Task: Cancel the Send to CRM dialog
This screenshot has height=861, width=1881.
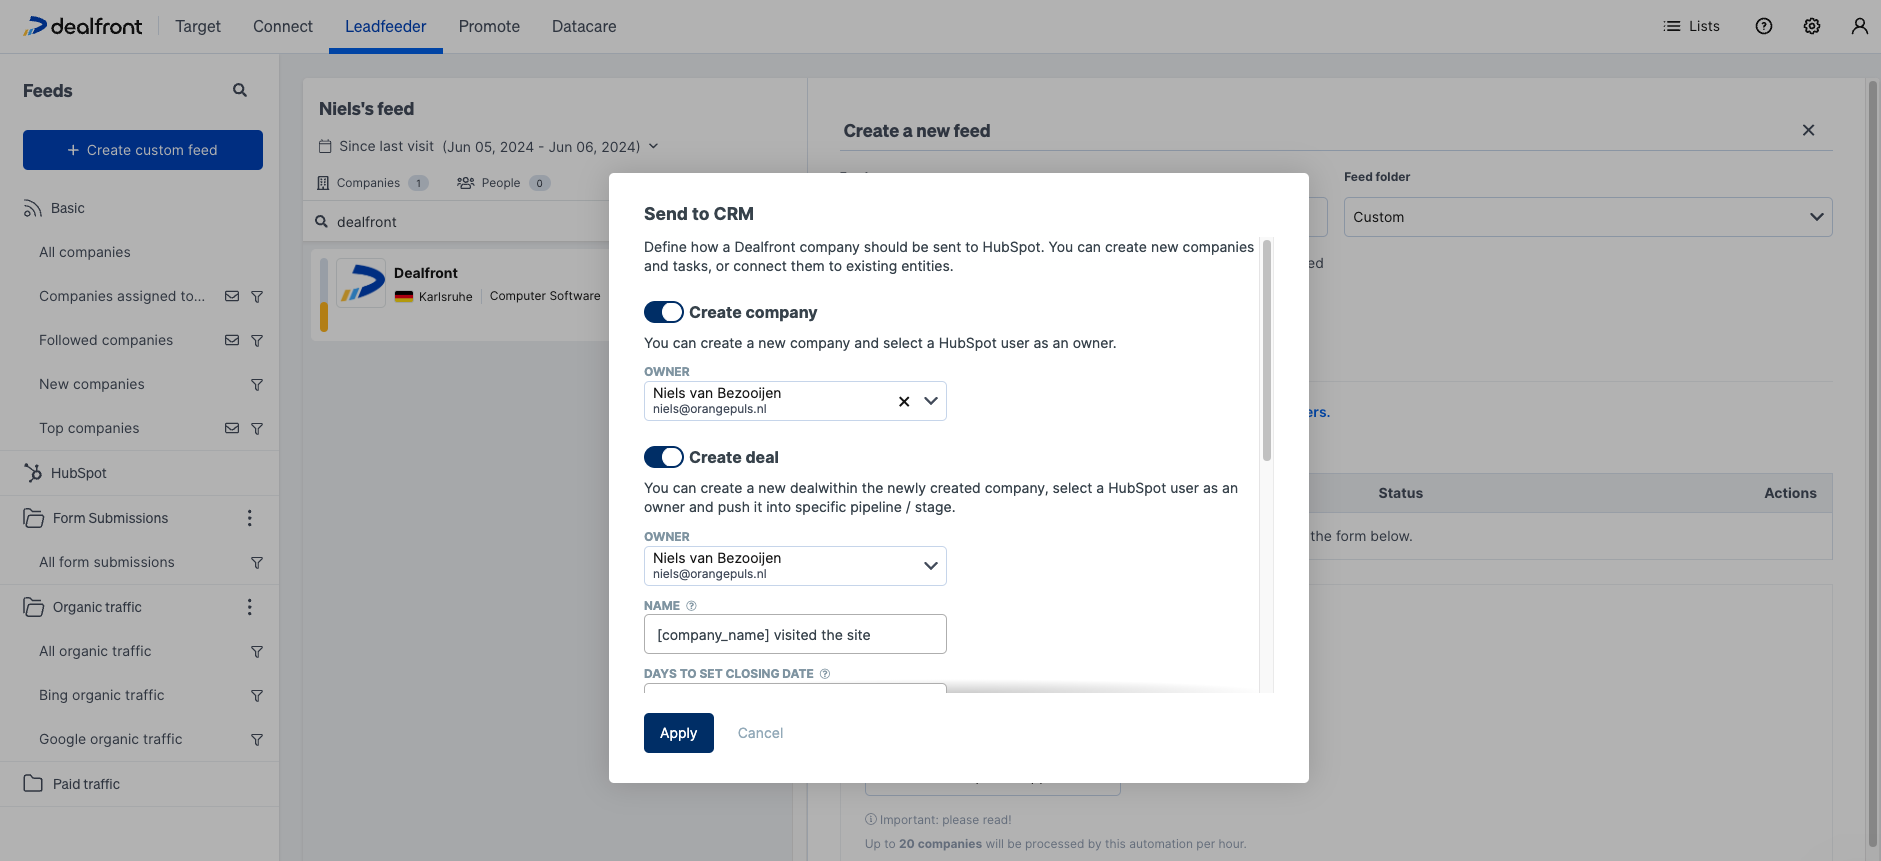Action: [760, 733]
